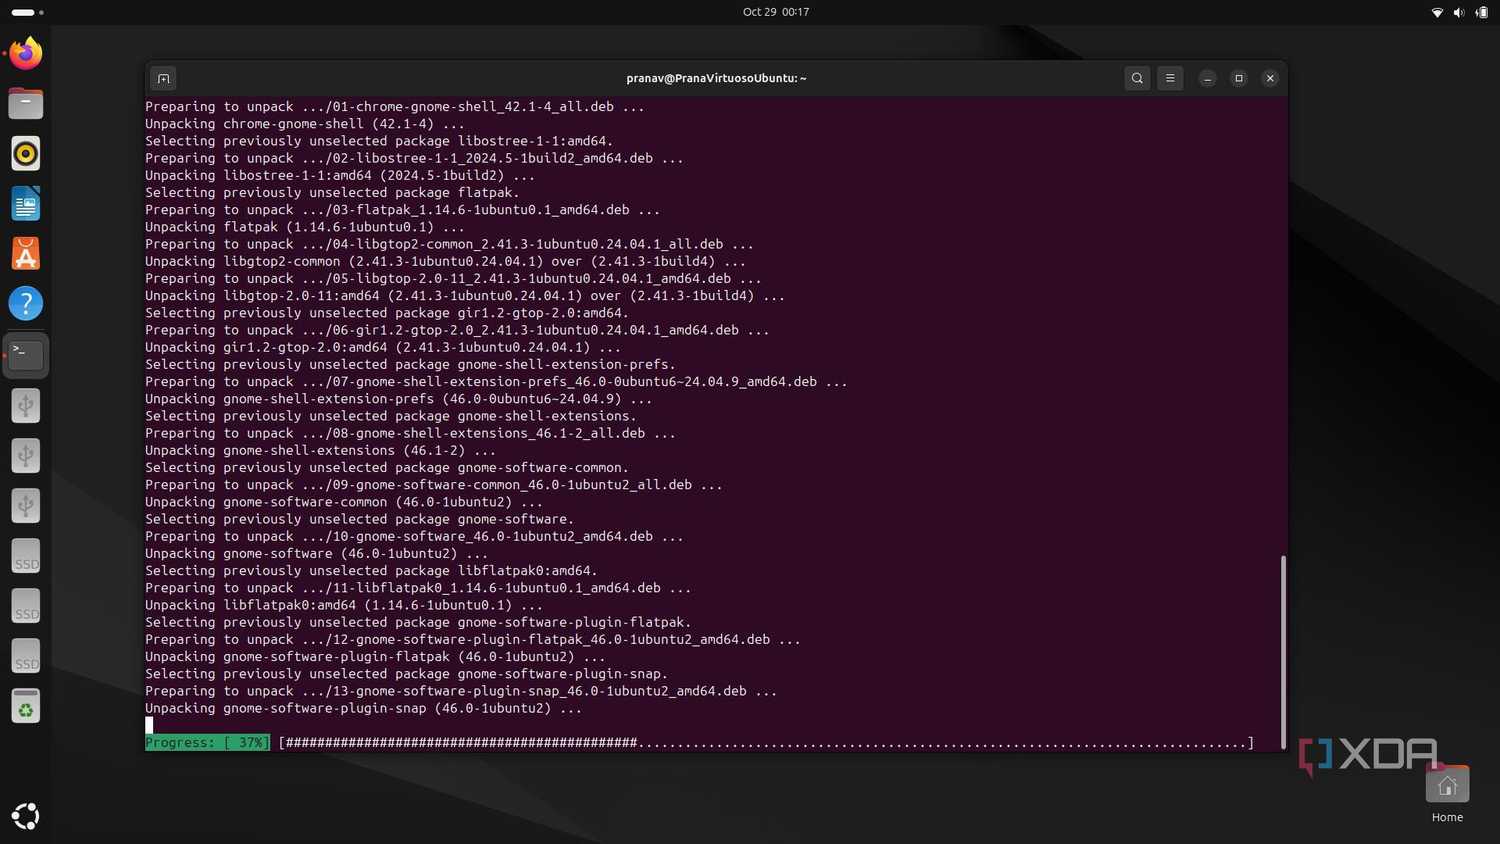Click 'Unpacking gnome-software-plugin-snap' line

364,708
